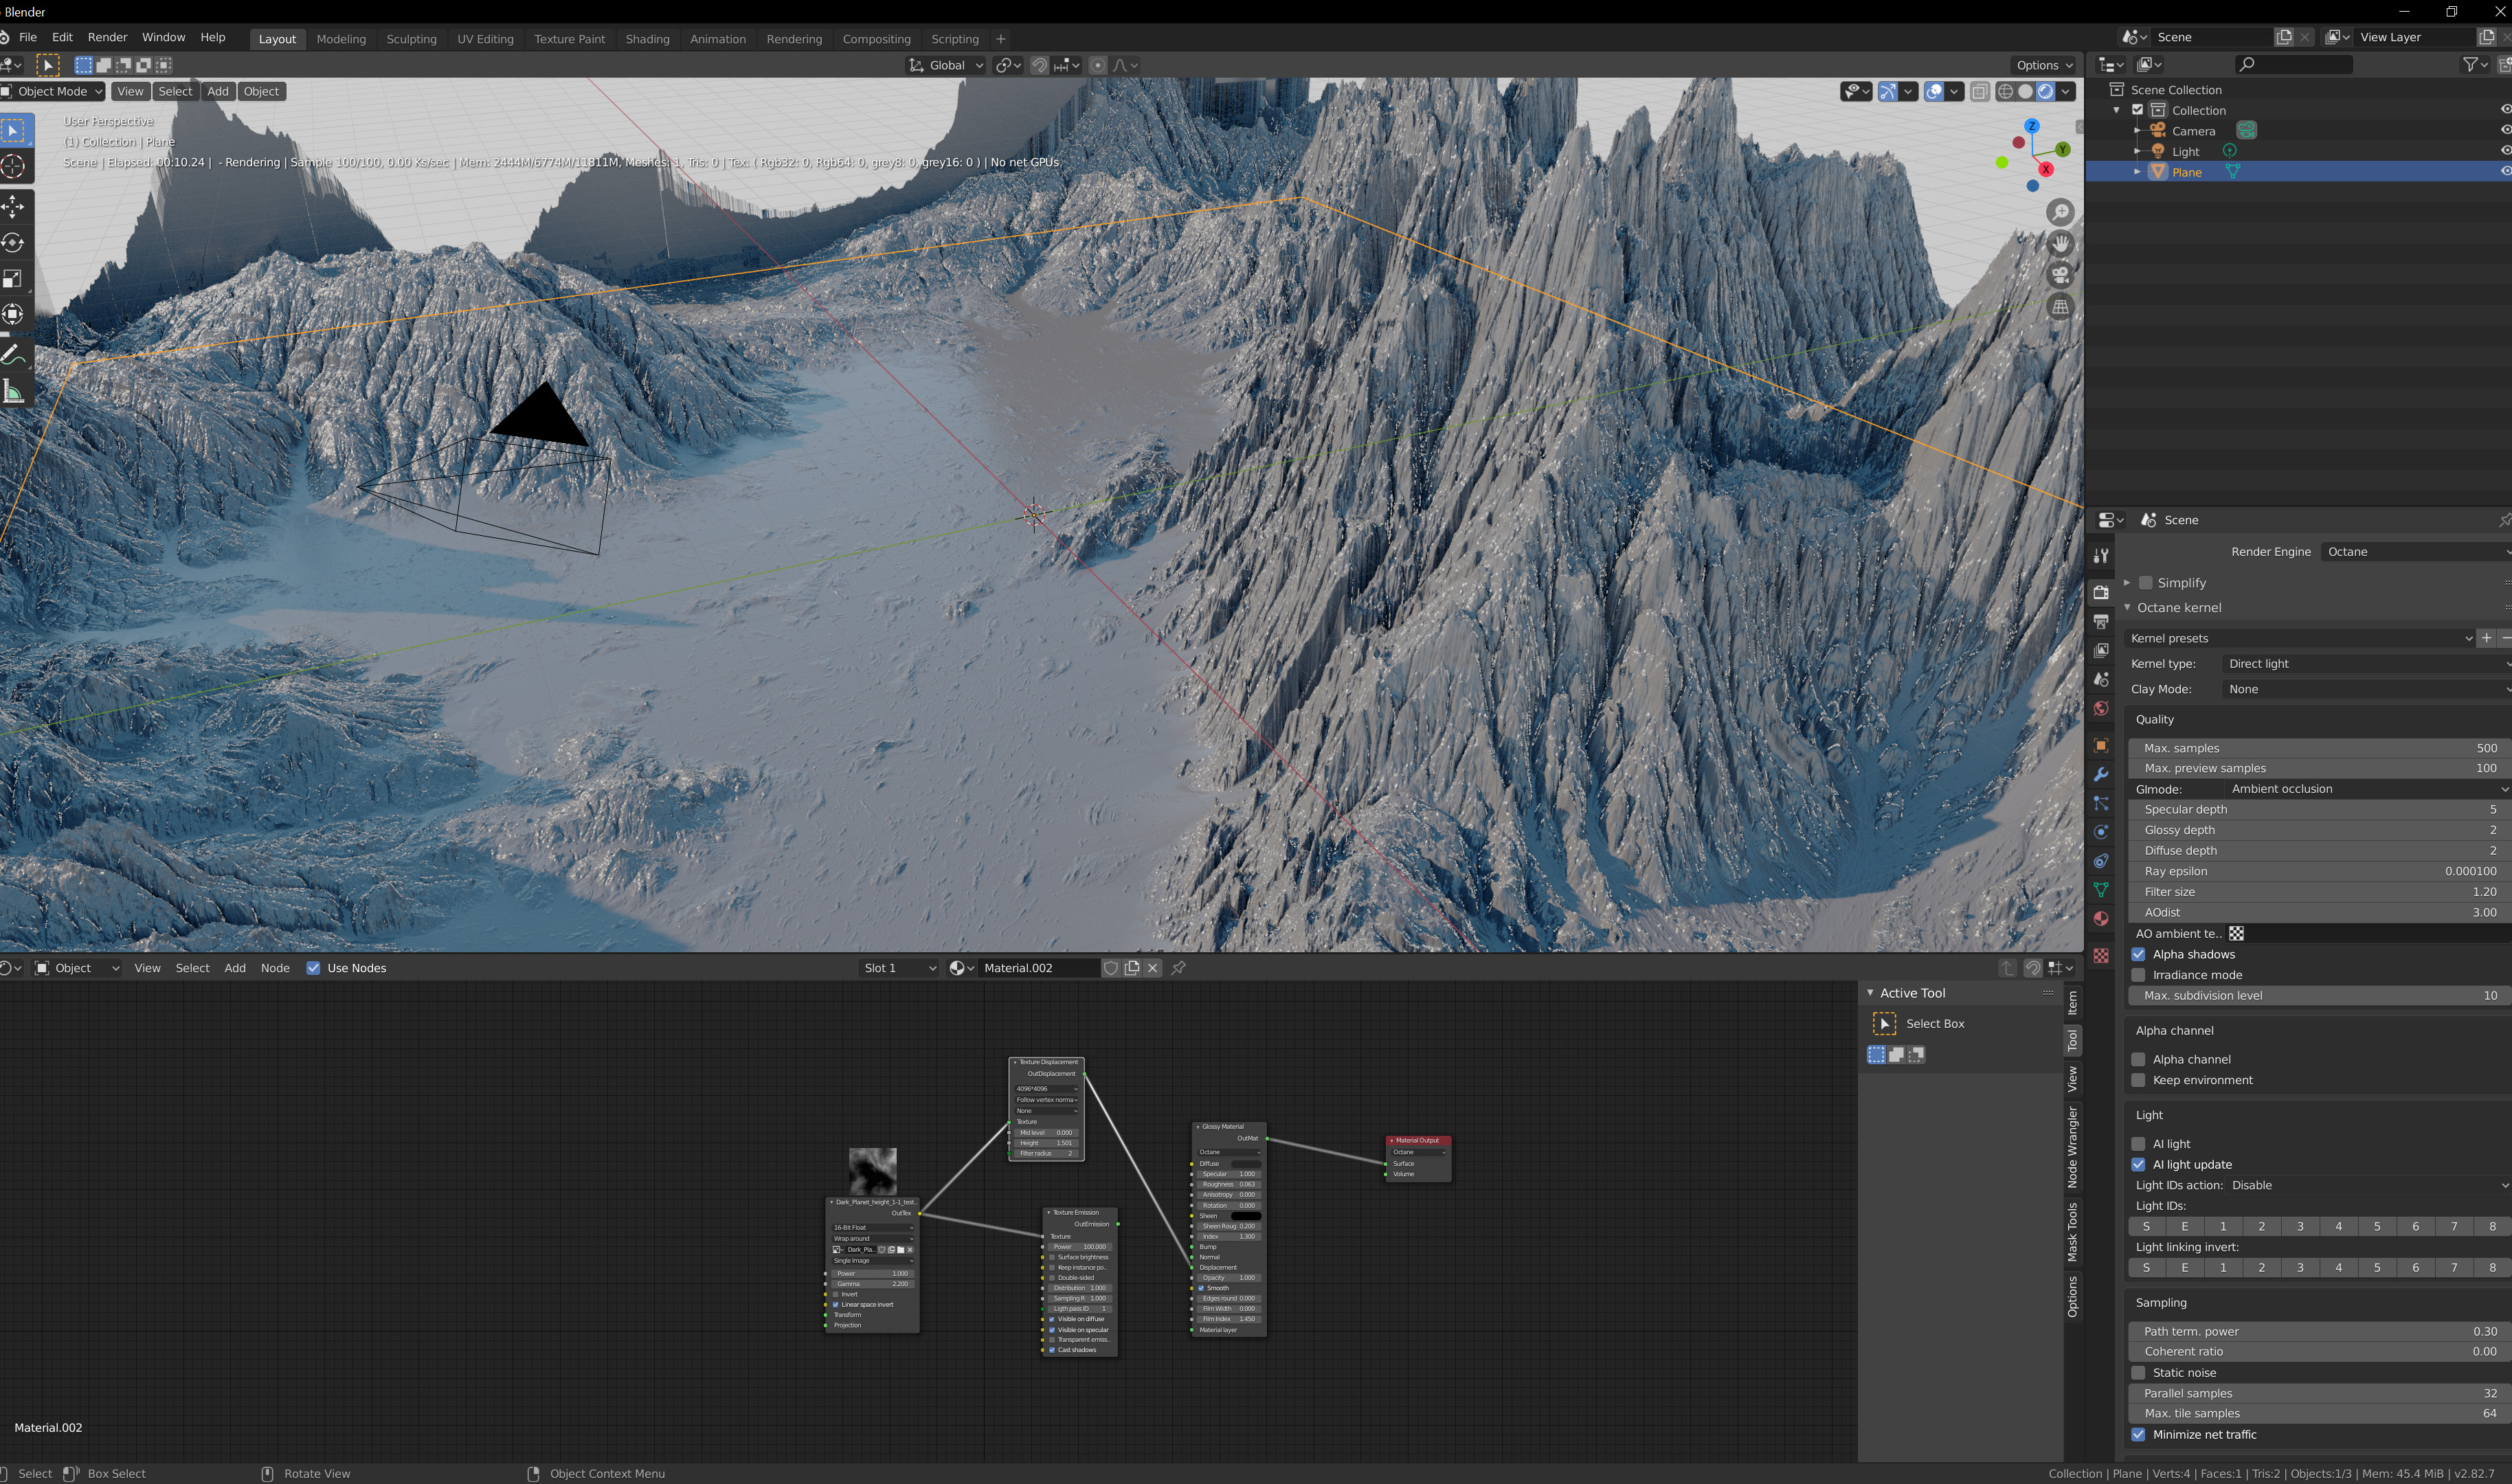
Task: Select the Rotate tool
Action: pyautogui.click(x=13, y=243)
